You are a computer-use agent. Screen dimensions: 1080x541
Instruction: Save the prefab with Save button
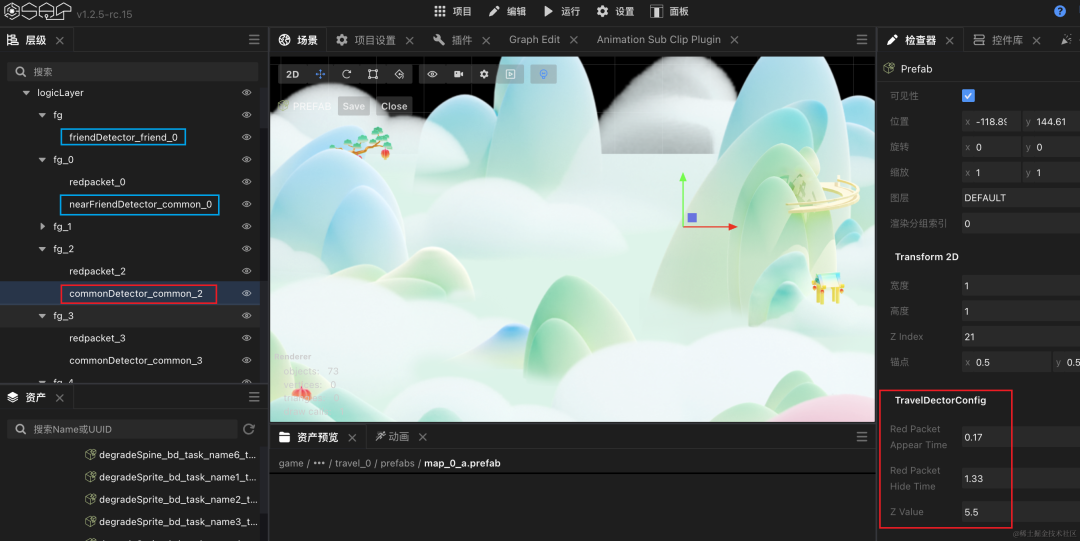[353, 106]
